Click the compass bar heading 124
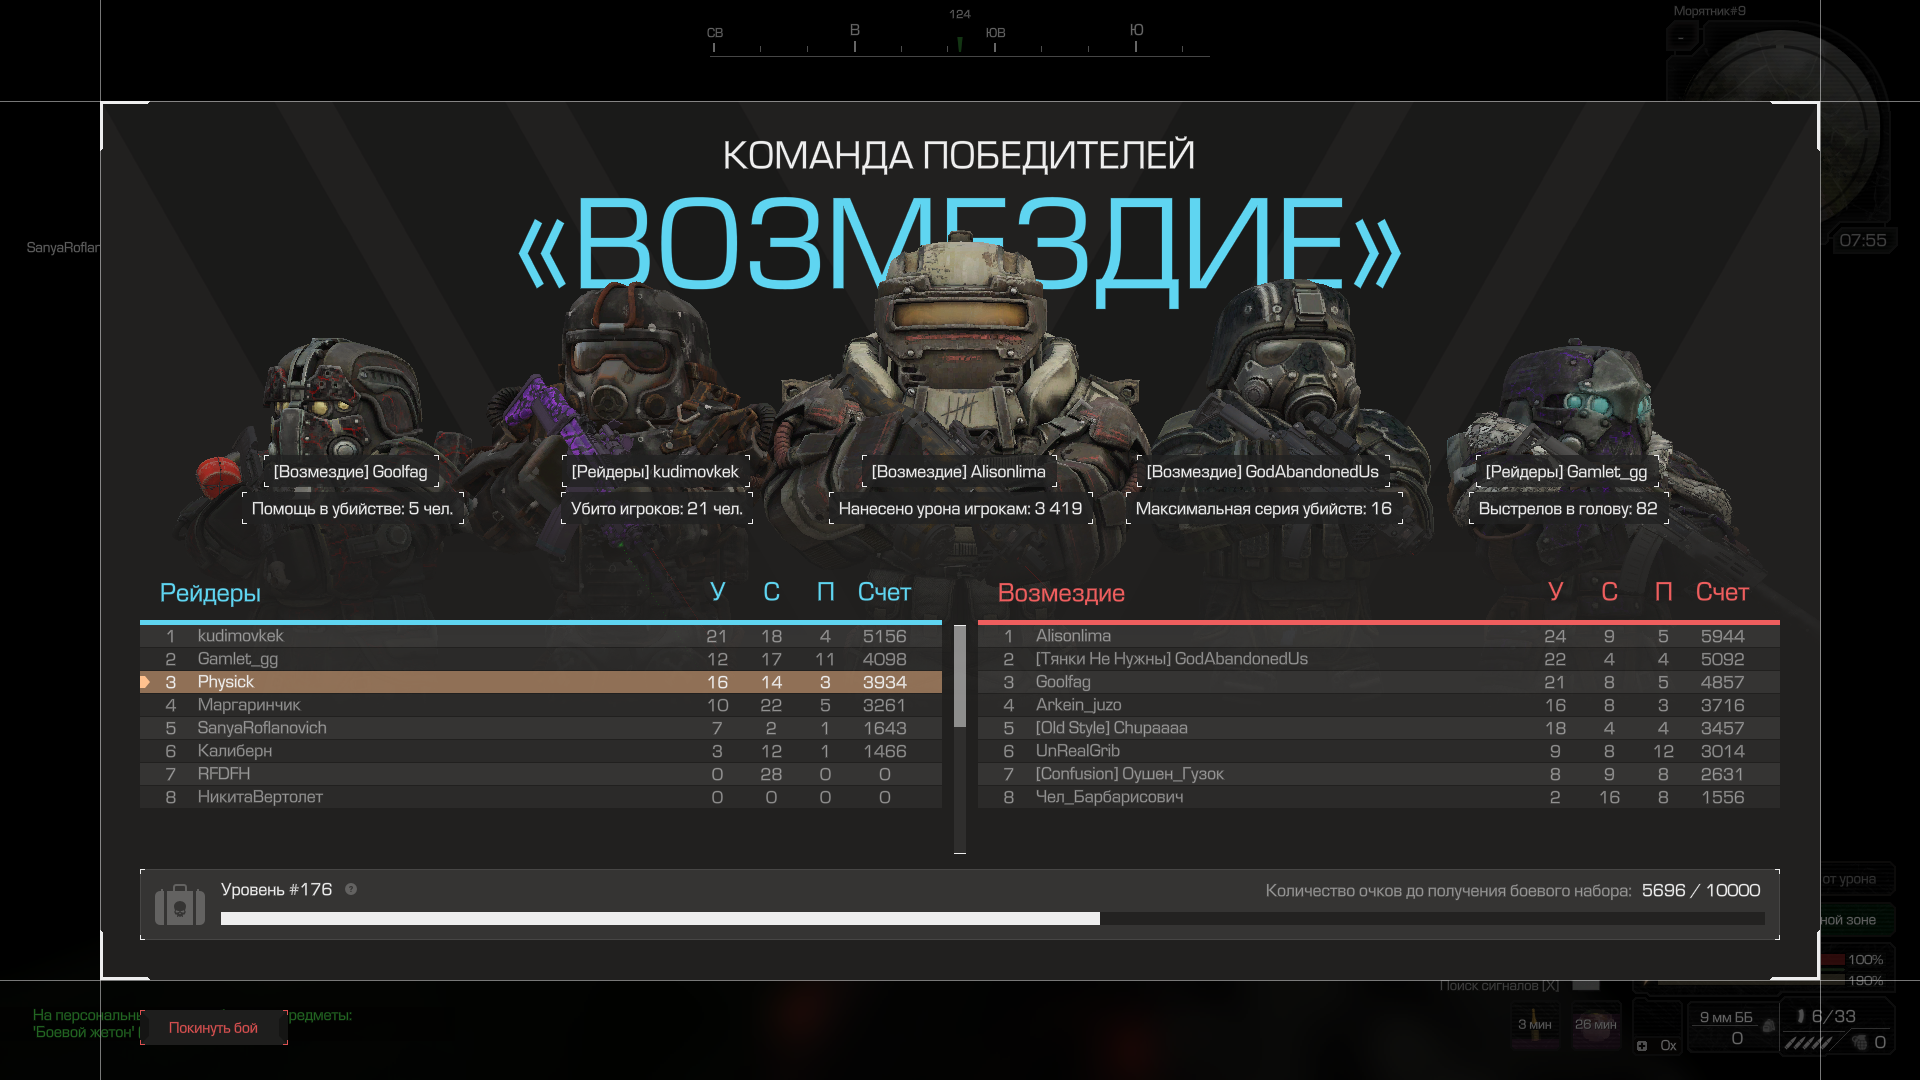The height and width of the screenshot is (1080, 1920). (960, 36)
